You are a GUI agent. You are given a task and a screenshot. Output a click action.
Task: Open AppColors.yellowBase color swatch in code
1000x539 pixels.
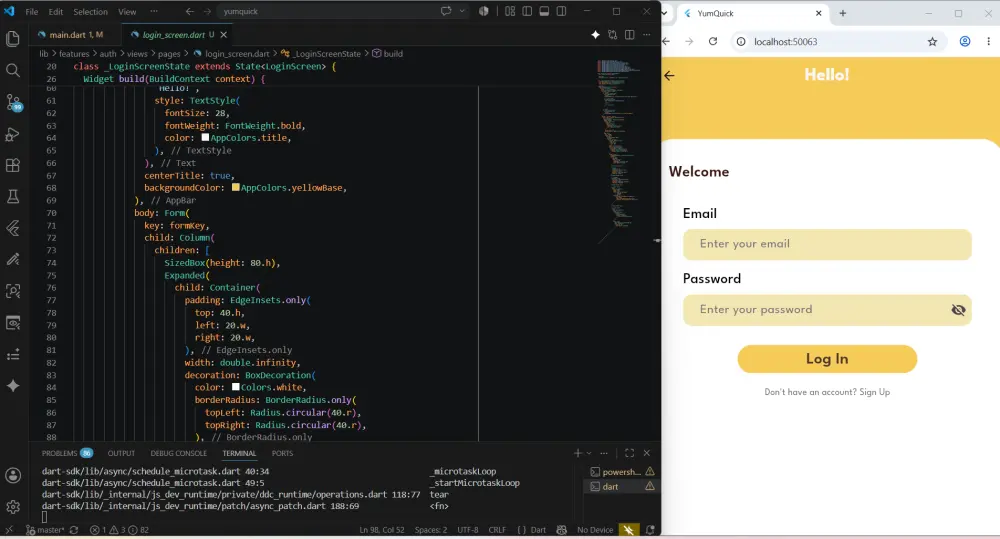(x=235, y=188)
